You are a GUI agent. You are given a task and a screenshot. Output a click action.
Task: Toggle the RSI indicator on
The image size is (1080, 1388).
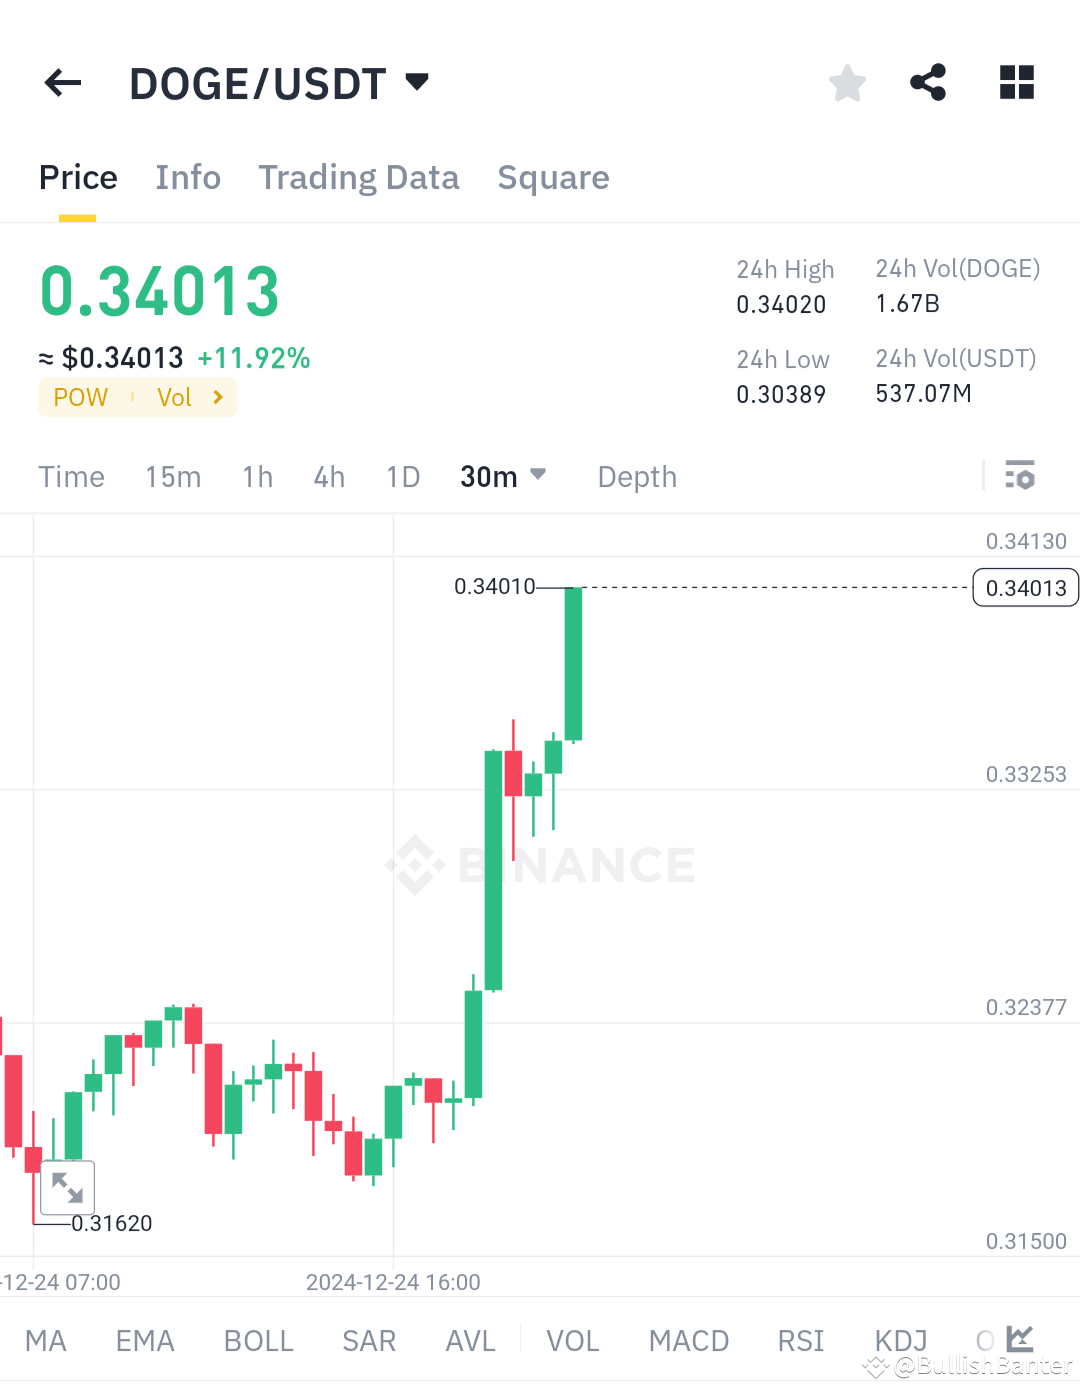point(800,1341)
